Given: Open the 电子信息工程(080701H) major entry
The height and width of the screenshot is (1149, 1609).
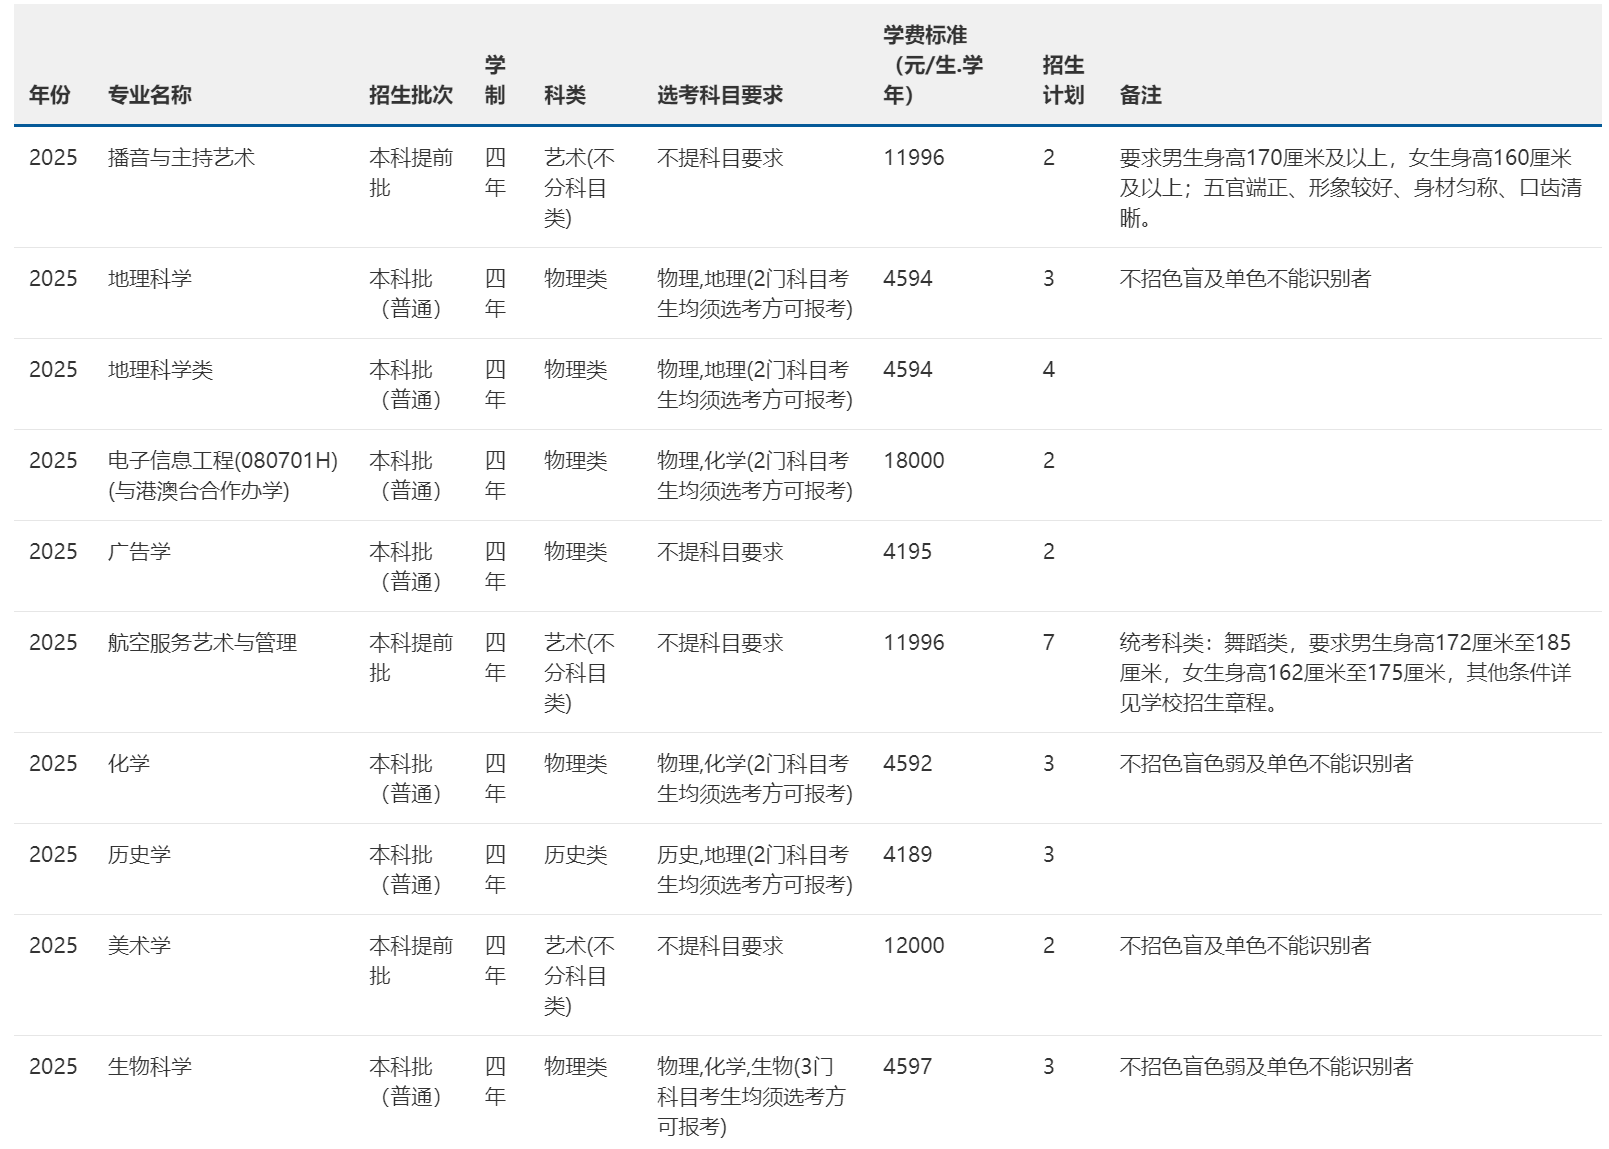Looking at the screenshot, I should pos(222,461).
